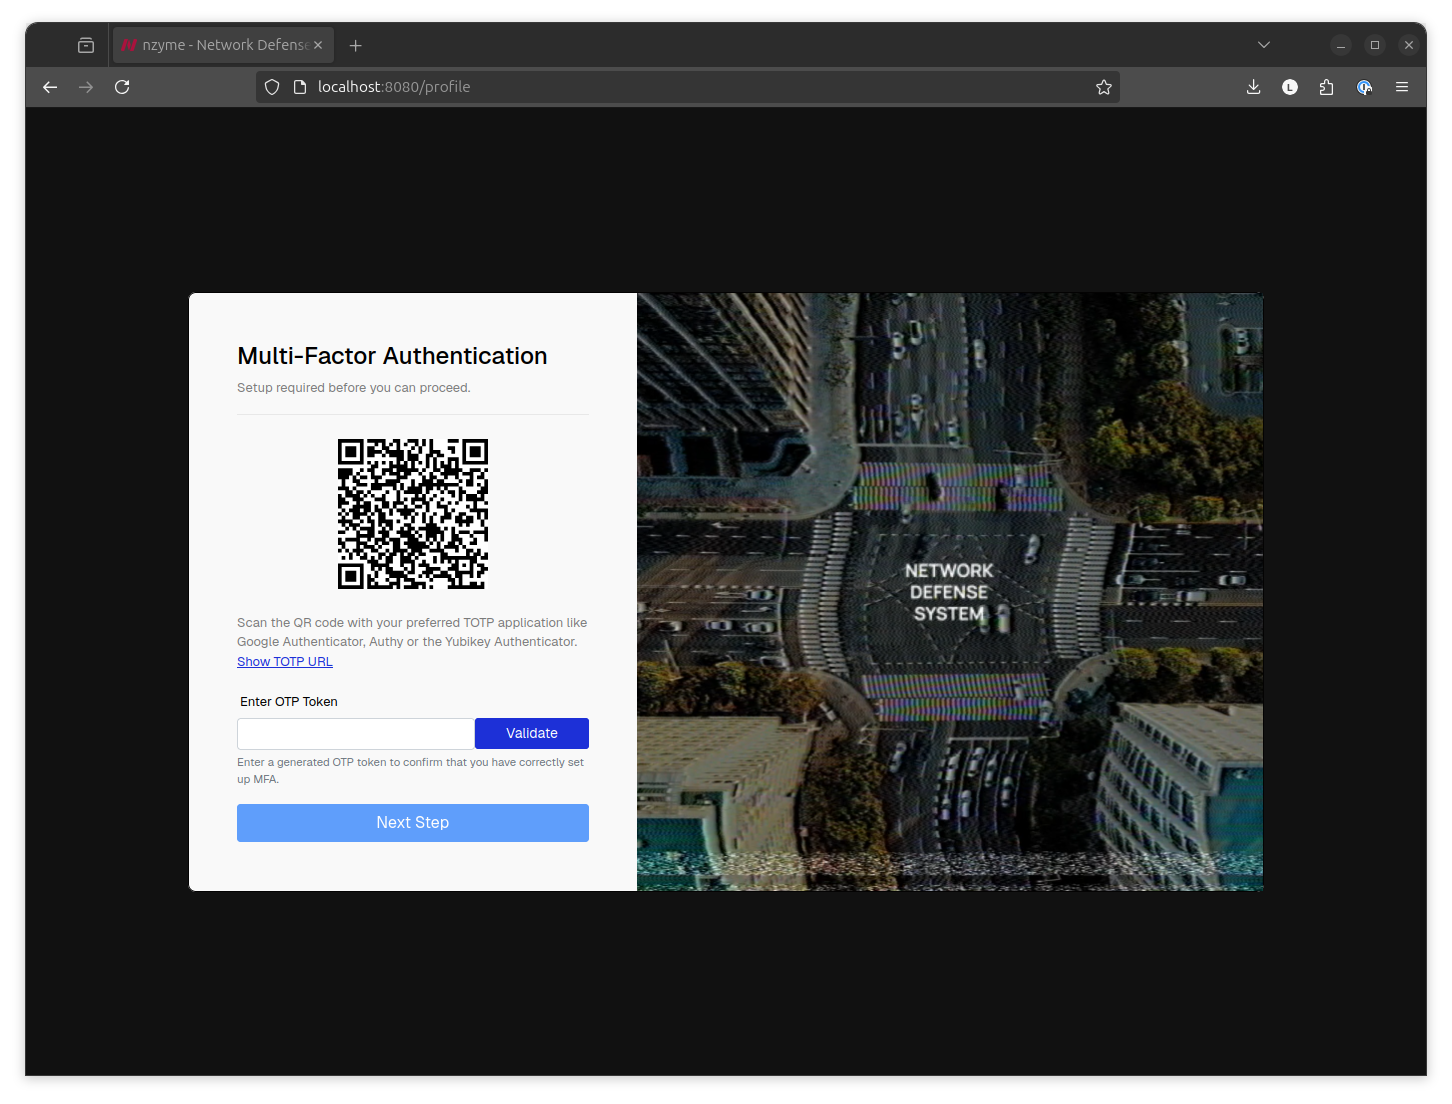Viewport: 1452px width, 1104px height.
Task: Click the blue extension icon in toolbar
Action: click(1364, 87)
